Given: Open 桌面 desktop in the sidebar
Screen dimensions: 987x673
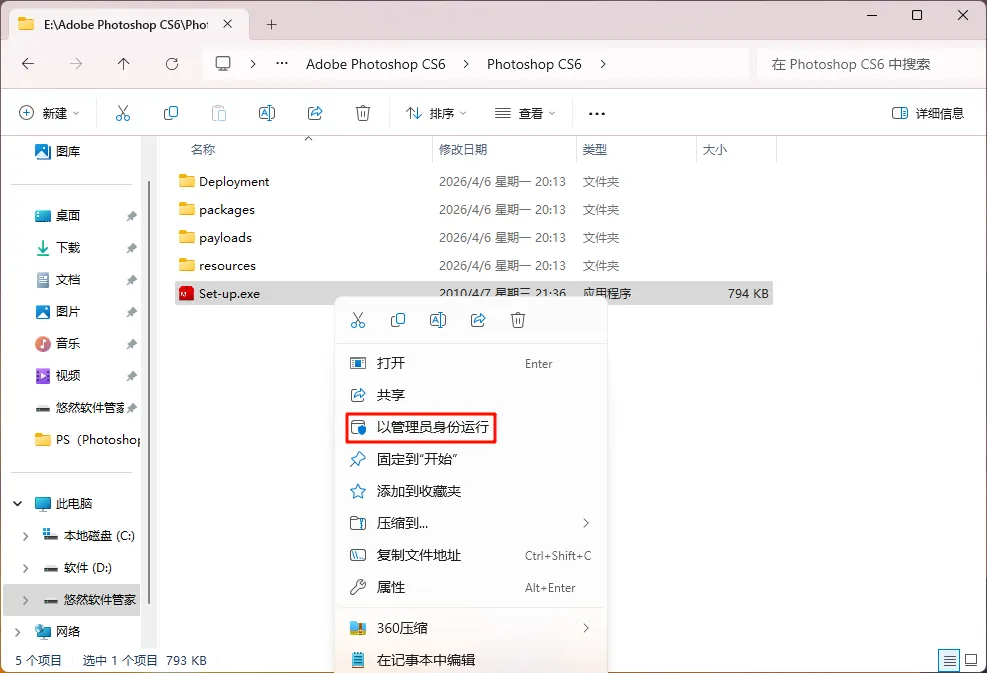Looking at the screenshot, I should (x=57, y=215).
